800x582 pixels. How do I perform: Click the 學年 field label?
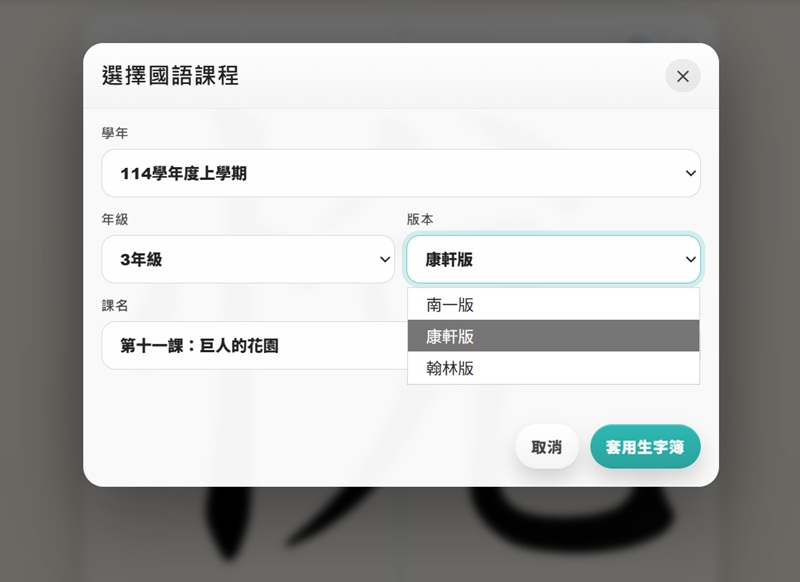(x=113, y=132)
